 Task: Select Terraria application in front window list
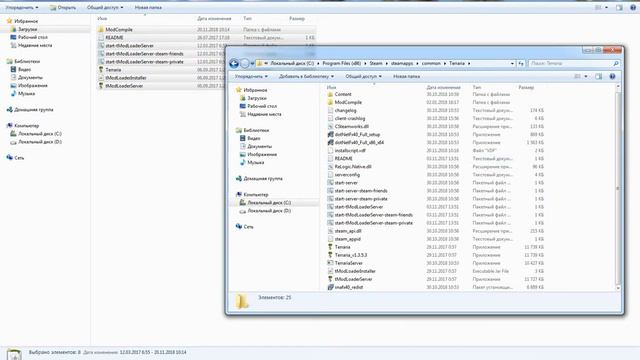[342, 247]
